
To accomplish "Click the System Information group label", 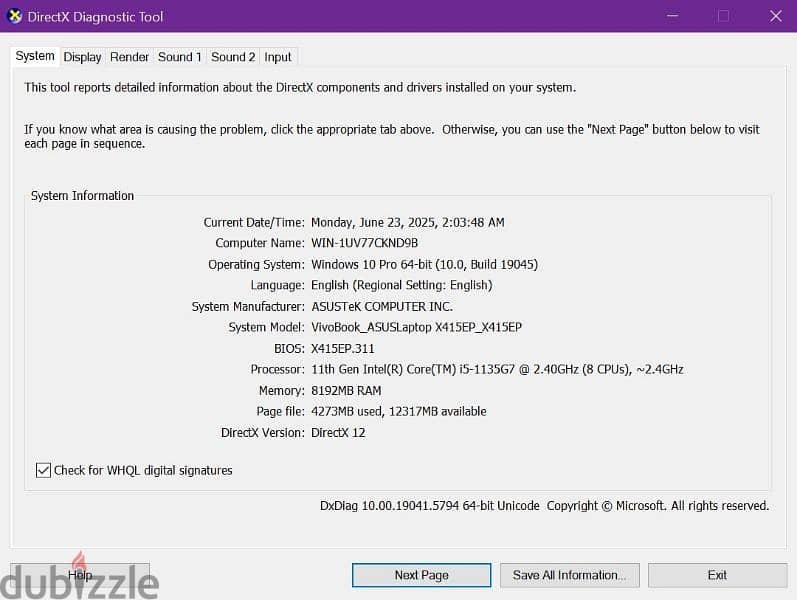I will tap(82, 196).
